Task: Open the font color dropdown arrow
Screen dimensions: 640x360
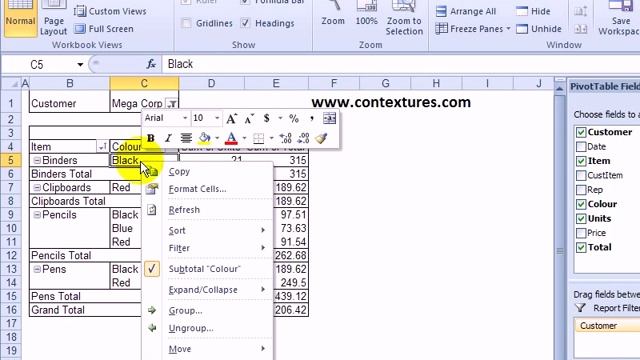Action: pos(244,138)
